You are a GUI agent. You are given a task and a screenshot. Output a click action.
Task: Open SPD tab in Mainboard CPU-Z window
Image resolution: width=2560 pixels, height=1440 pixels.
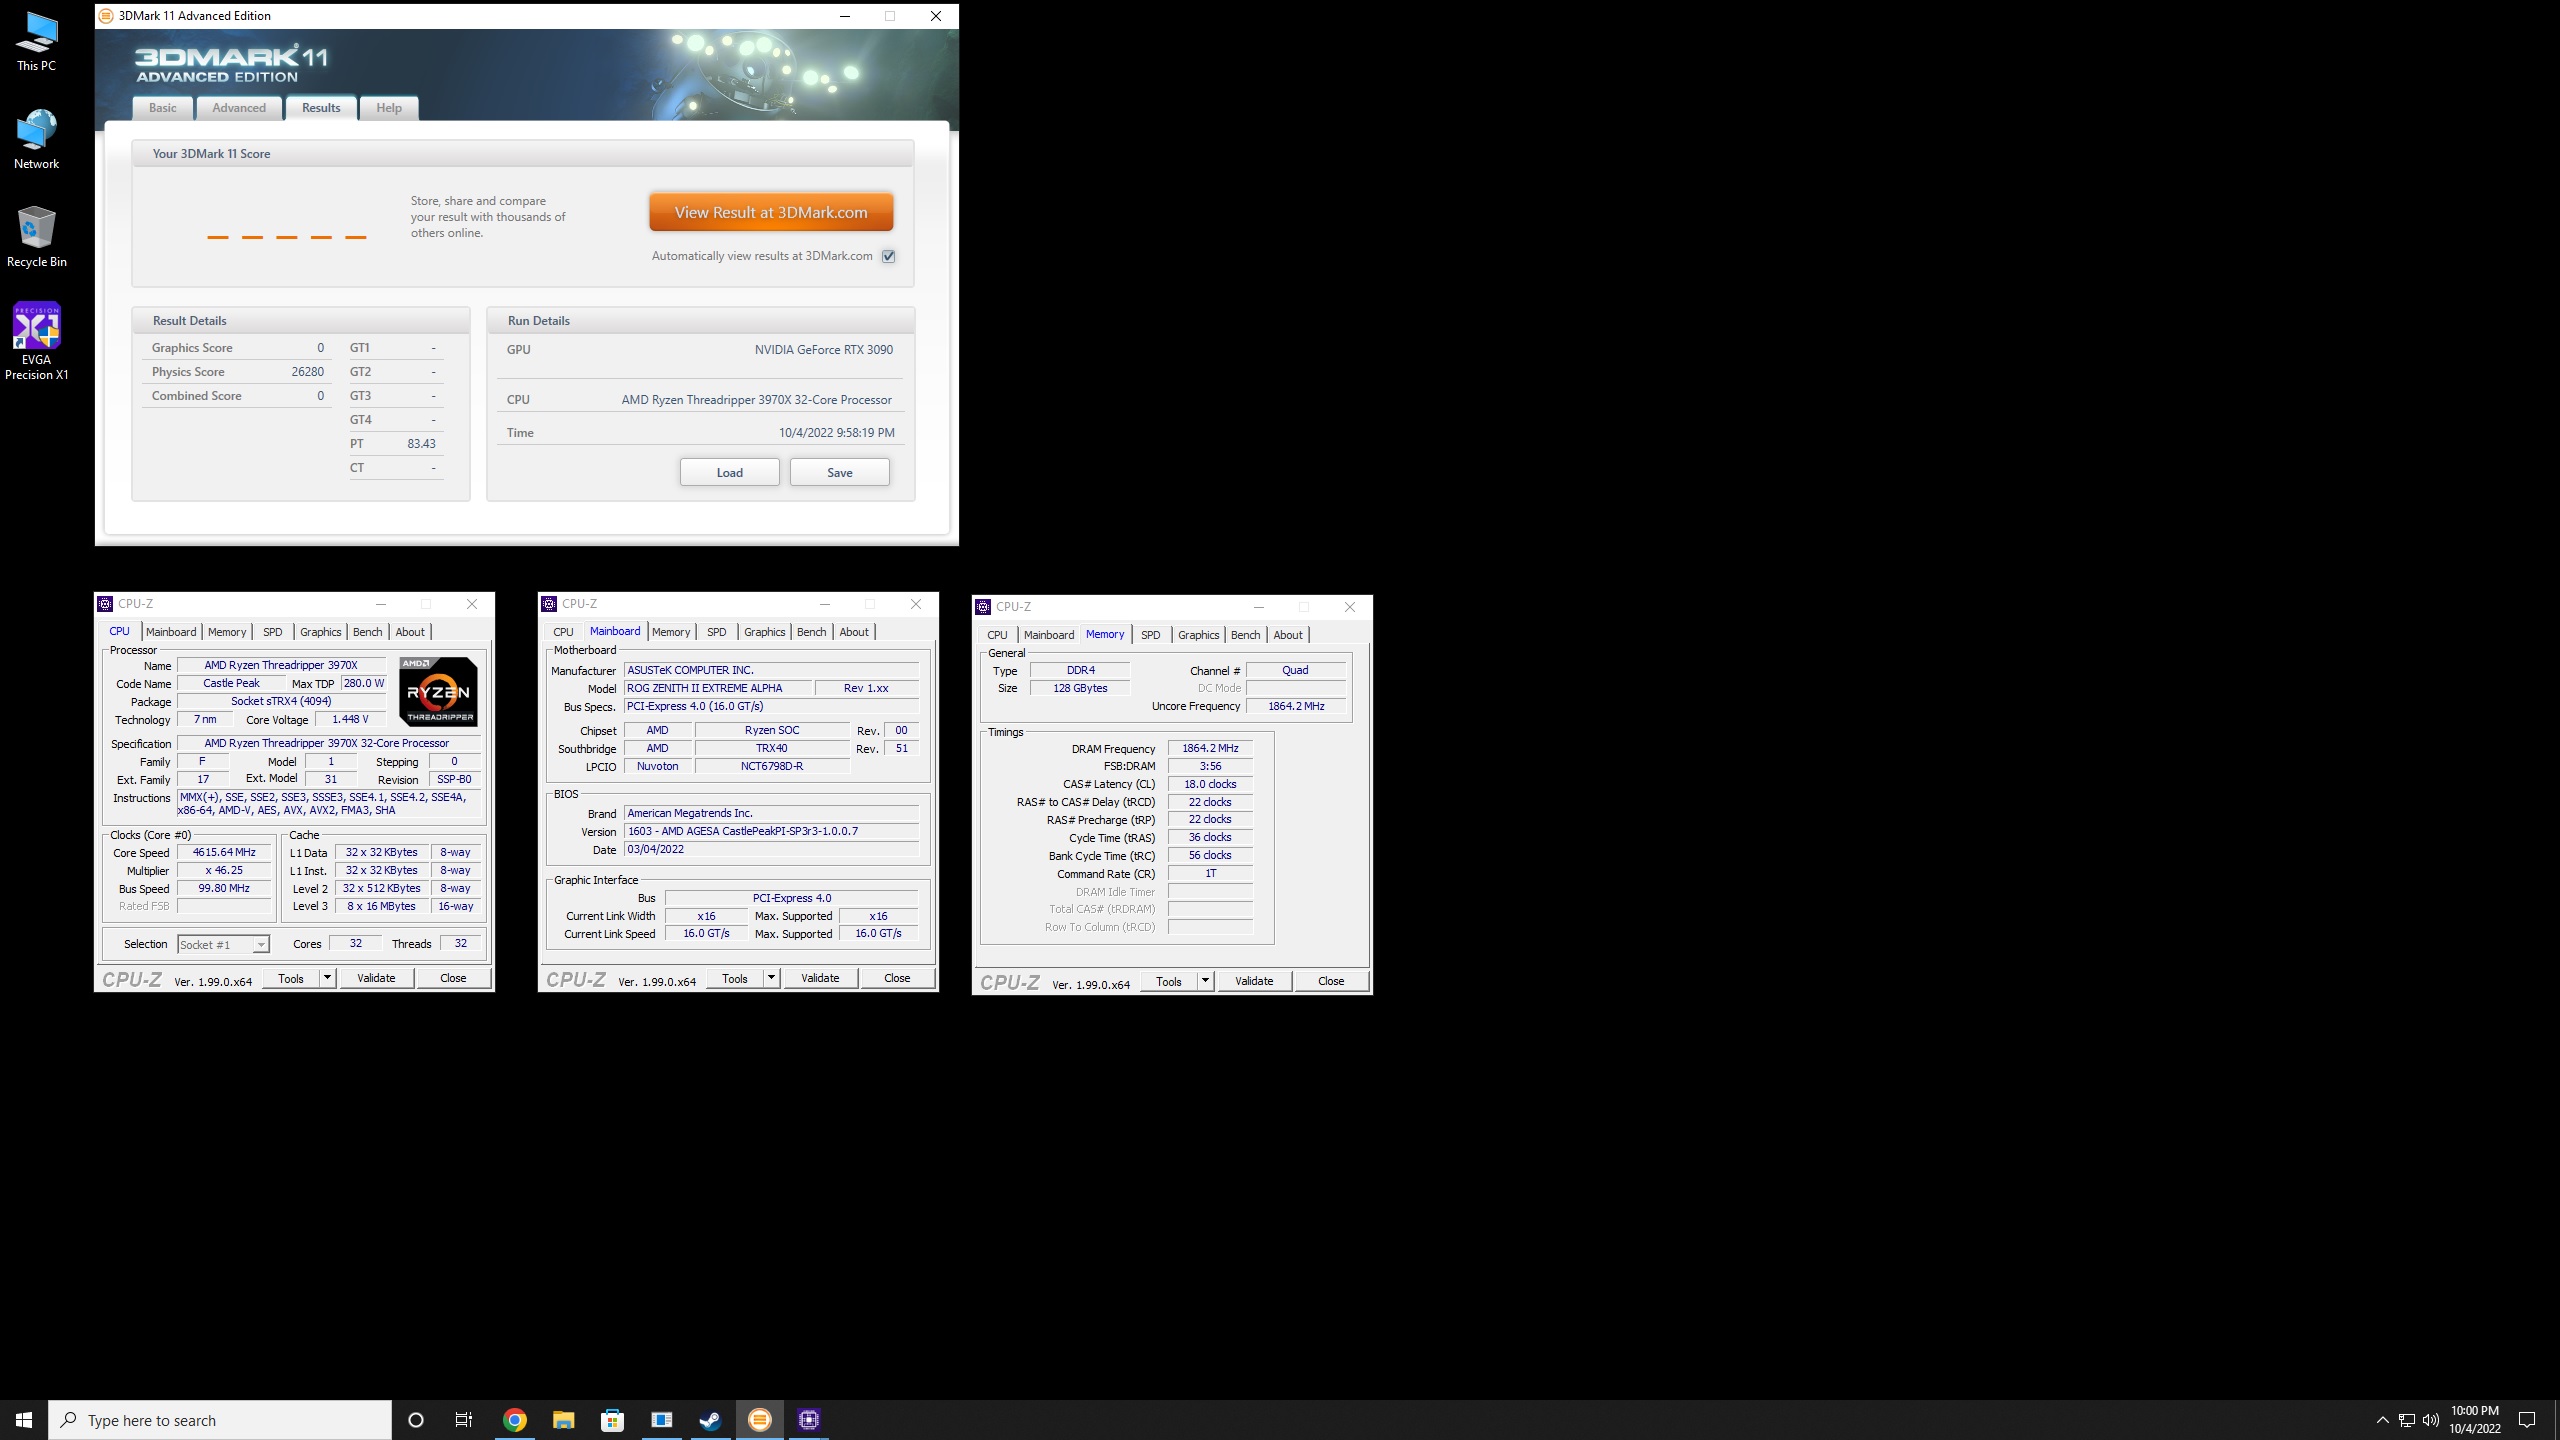pyautogui.click(x=717, y=632)
